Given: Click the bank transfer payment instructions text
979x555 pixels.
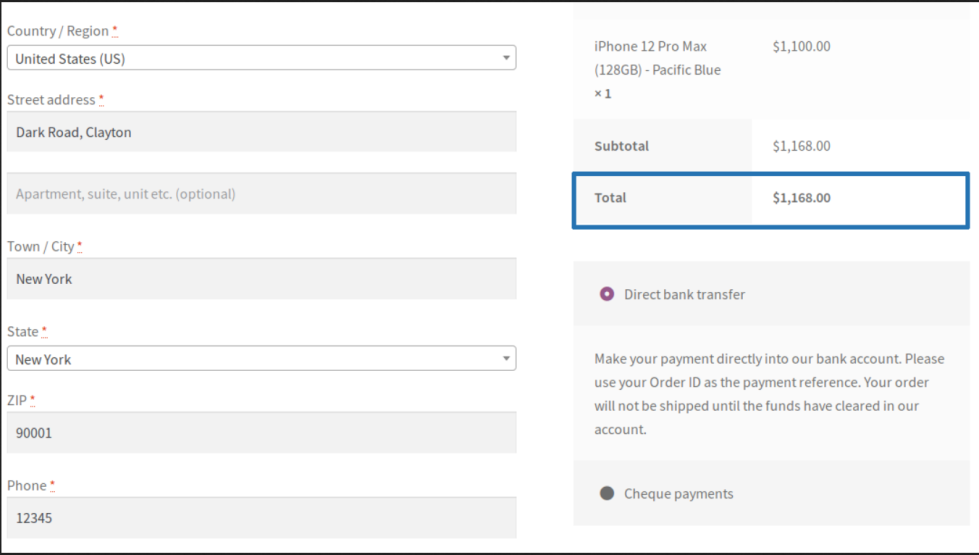Looking at the screenshot, I should pos(768,394).
